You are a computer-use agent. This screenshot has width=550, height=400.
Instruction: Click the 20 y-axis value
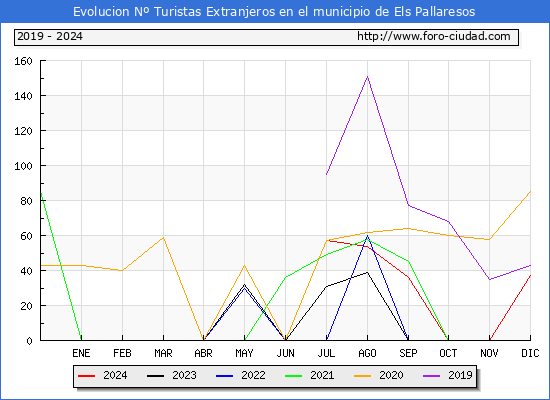(x=26, y=306)
